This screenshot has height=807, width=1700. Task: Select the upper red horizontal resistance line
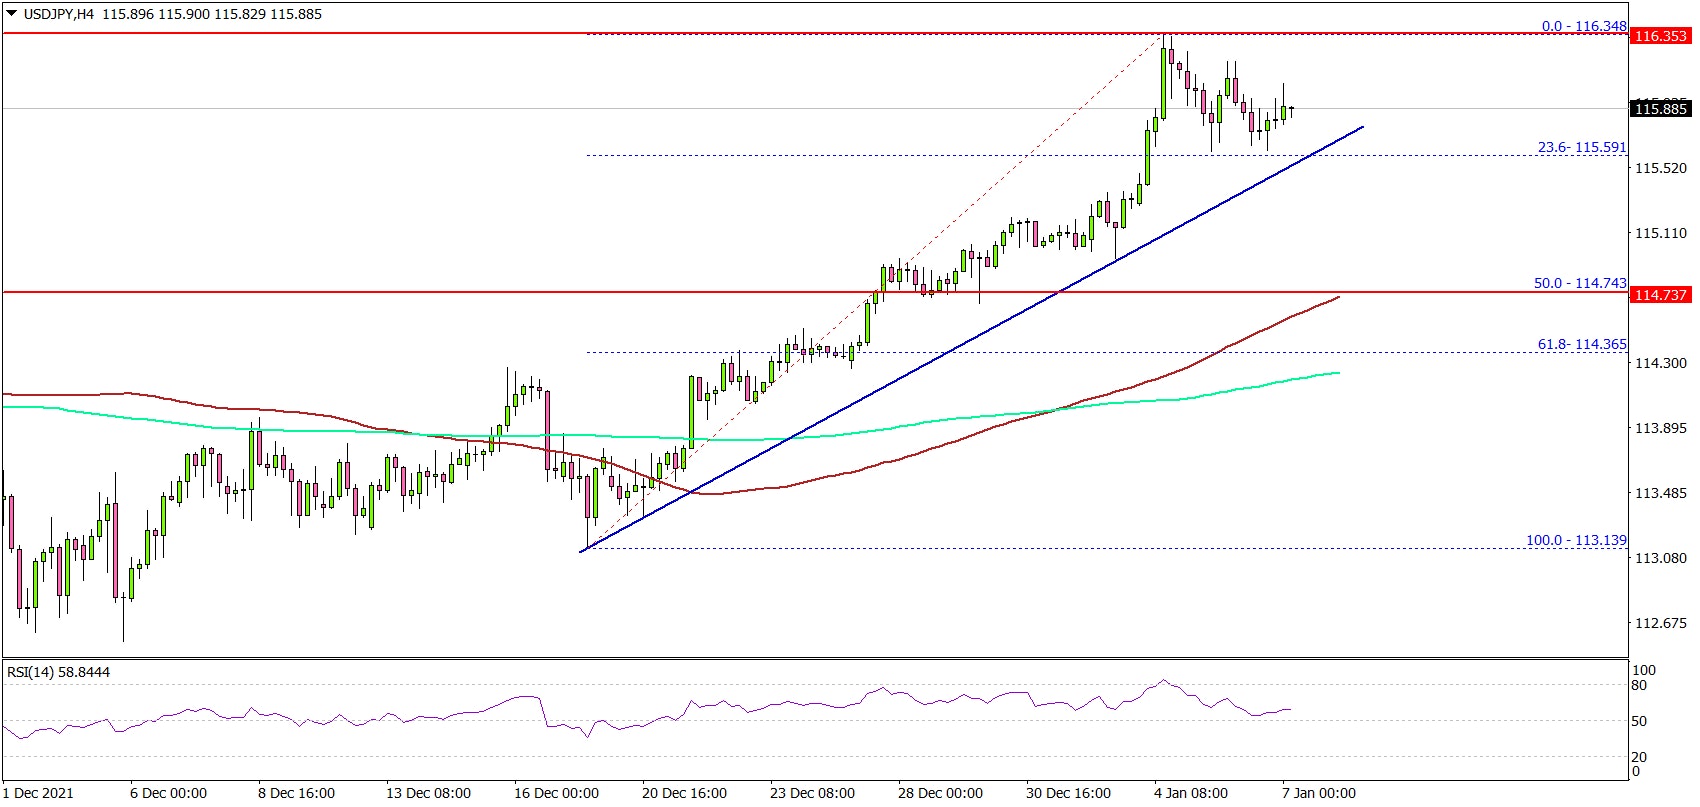pyautogui.click(x=400, y=33)
